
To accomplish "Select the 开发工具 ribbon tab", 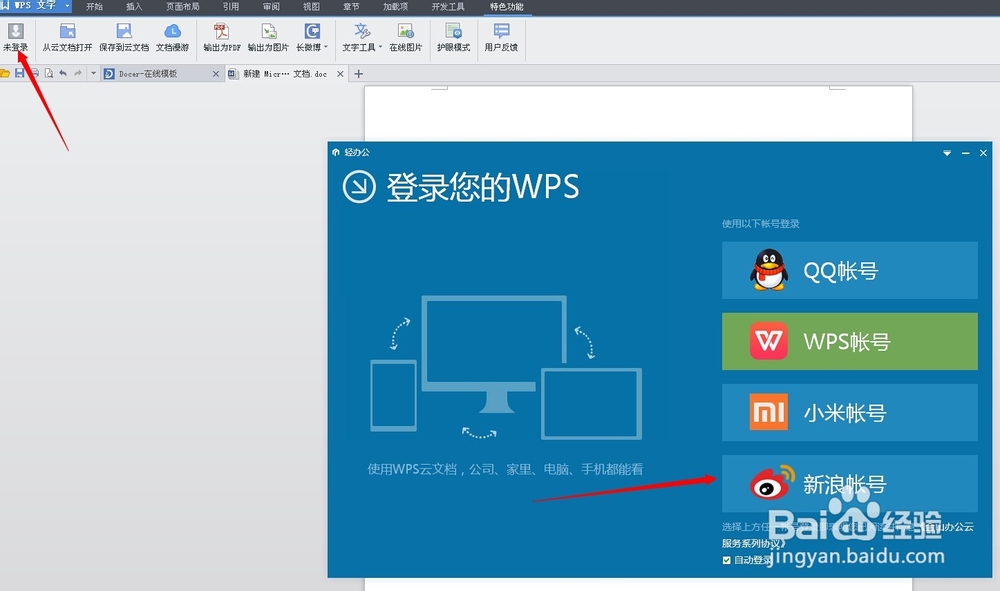I will pos(448,6).
